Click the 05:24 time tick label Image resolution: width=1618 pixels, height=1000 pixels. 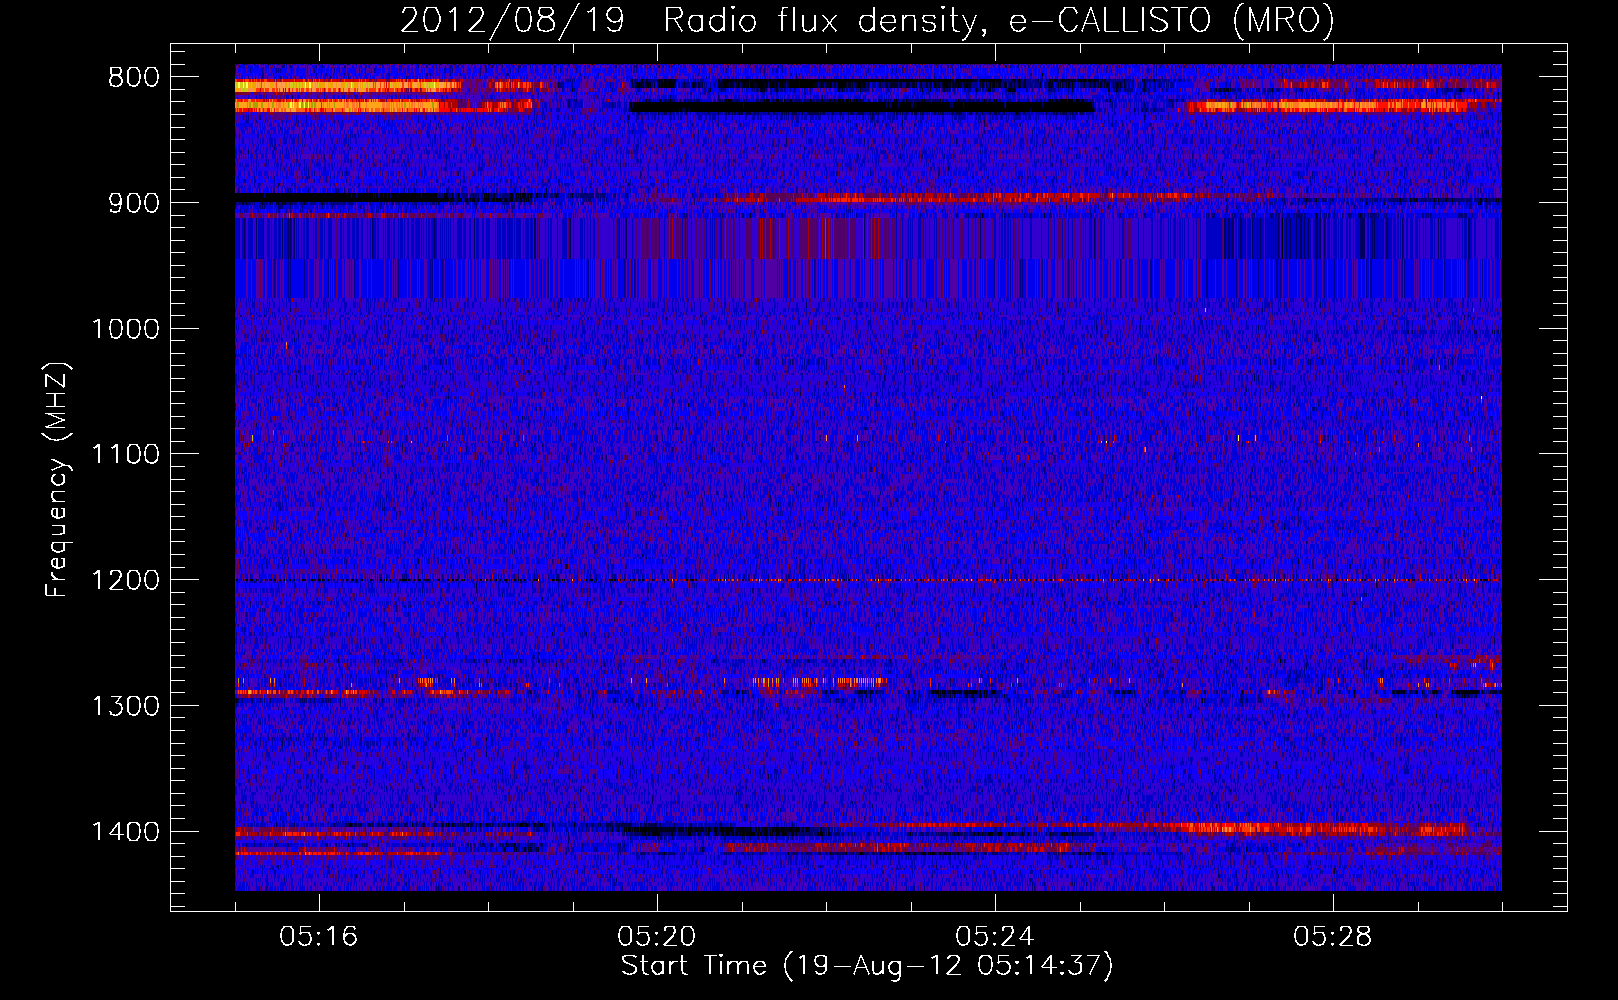click(x=995, y=937)
